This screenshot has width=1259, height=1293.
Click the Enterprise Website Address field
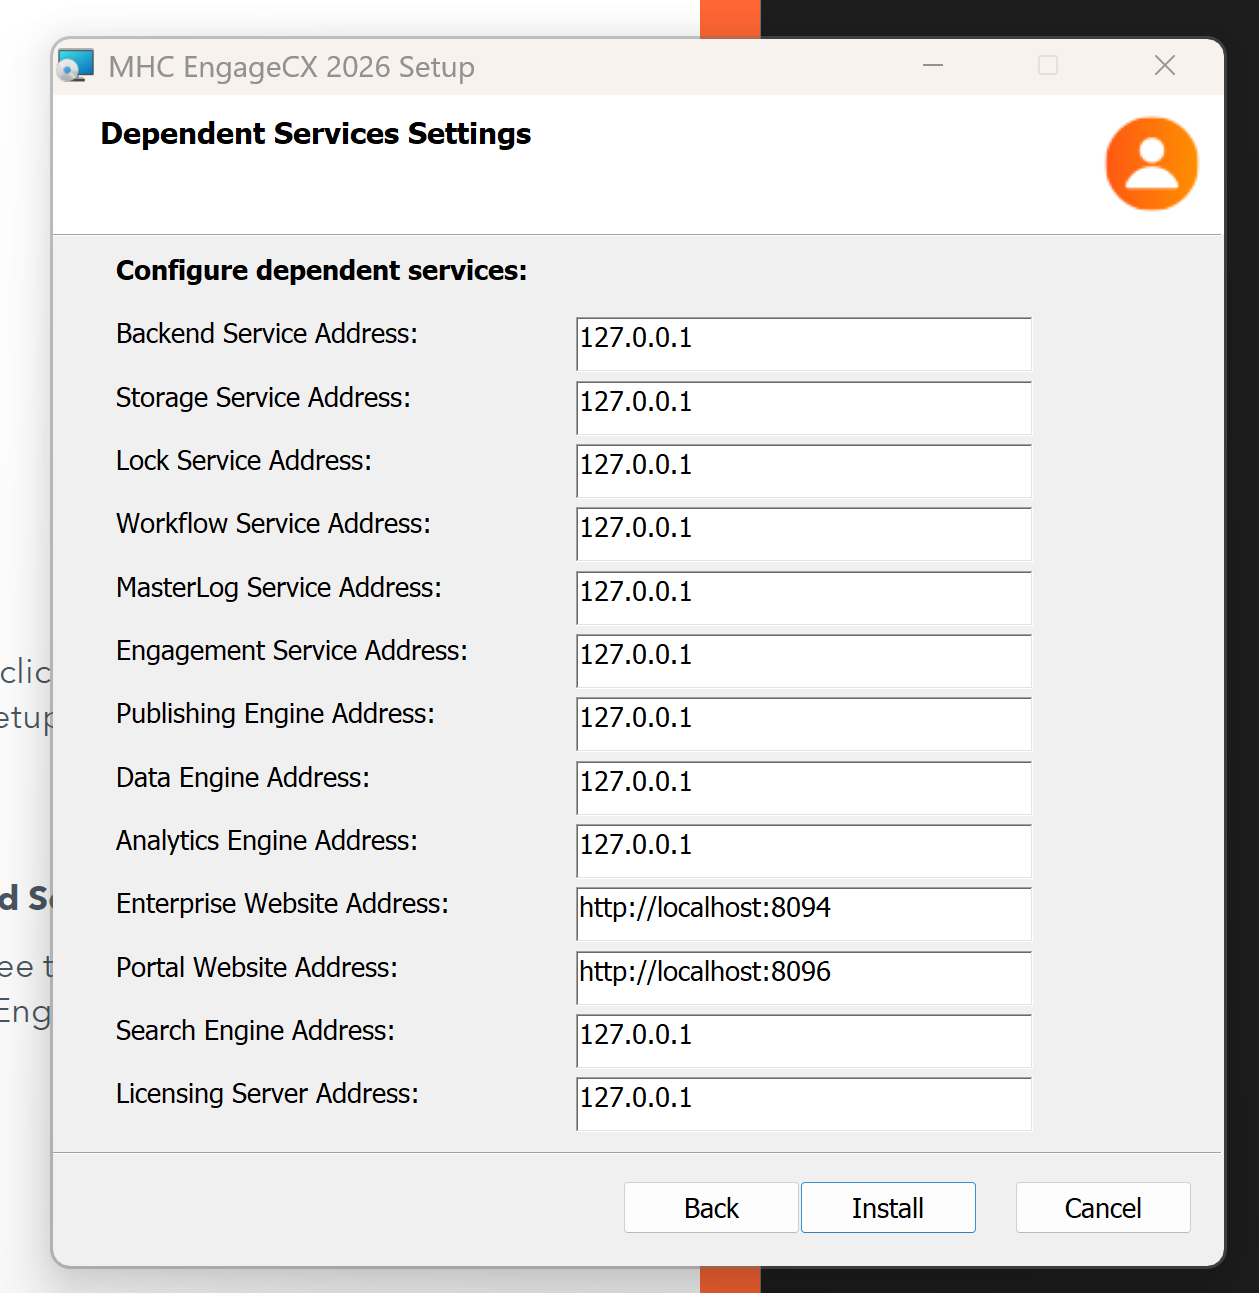804,914
